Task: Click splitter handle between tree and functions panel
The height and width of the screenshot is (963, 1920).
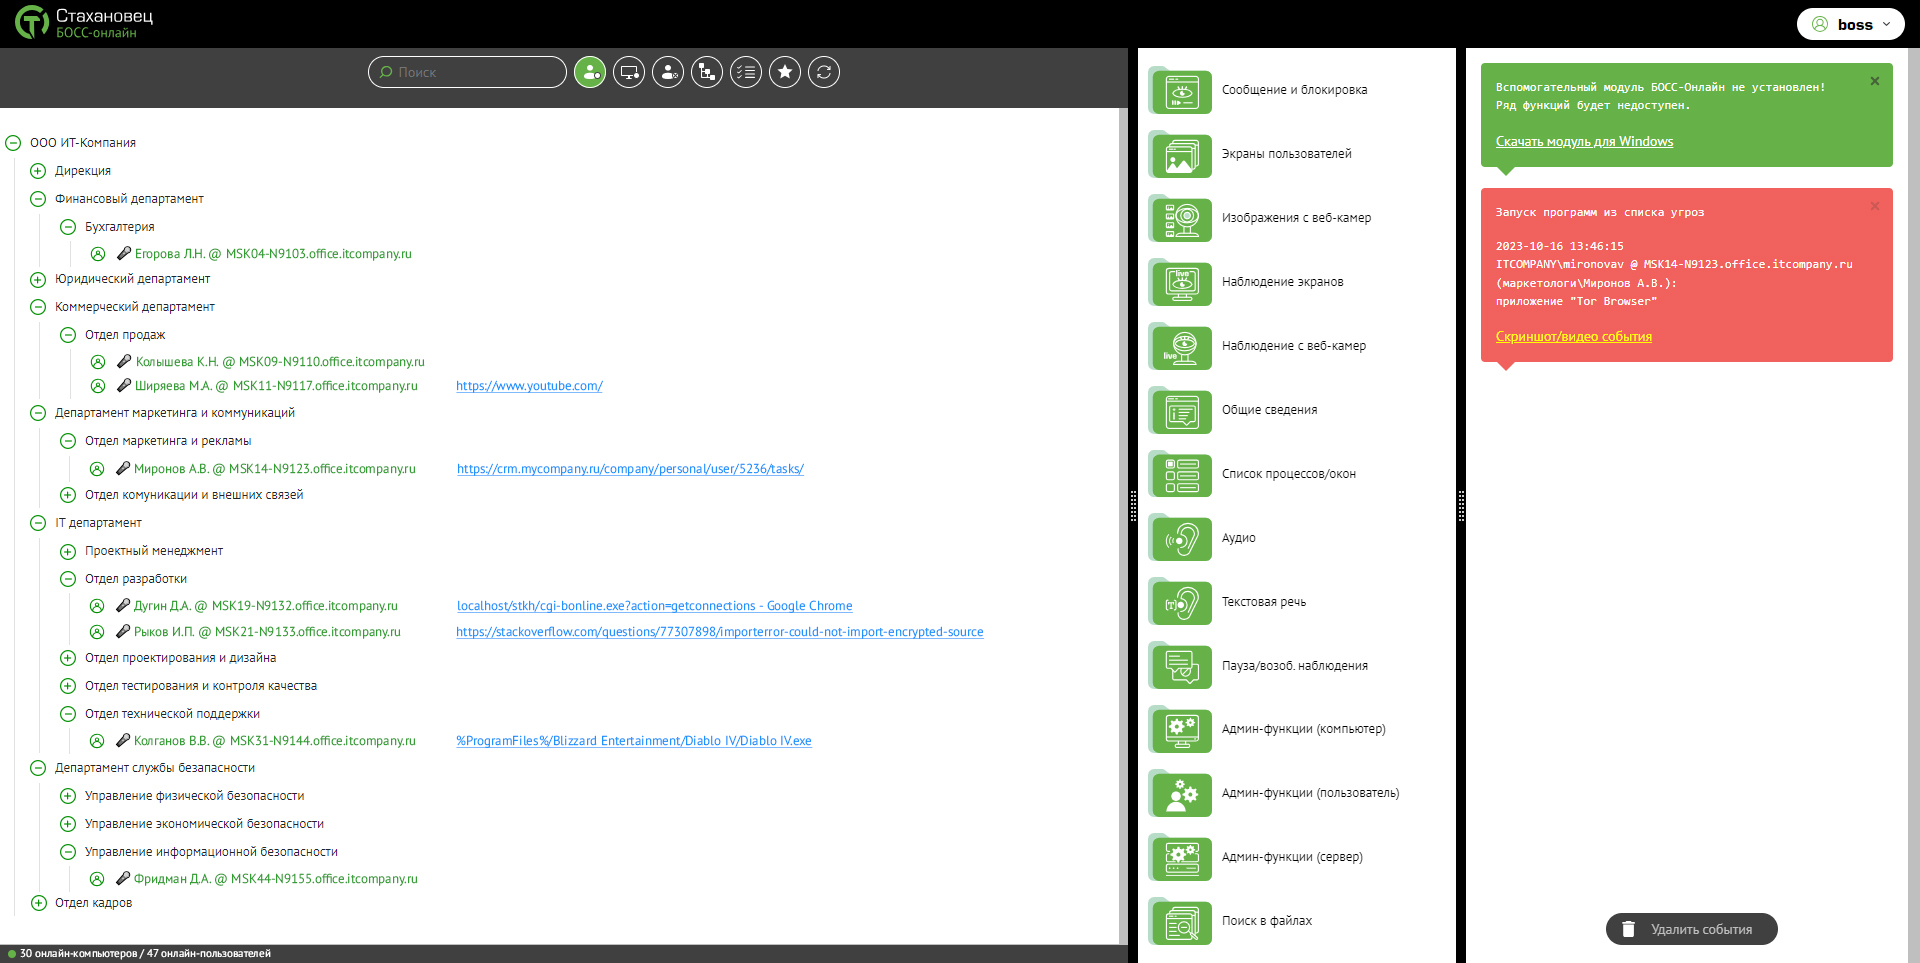Action: click(1133, 506)
